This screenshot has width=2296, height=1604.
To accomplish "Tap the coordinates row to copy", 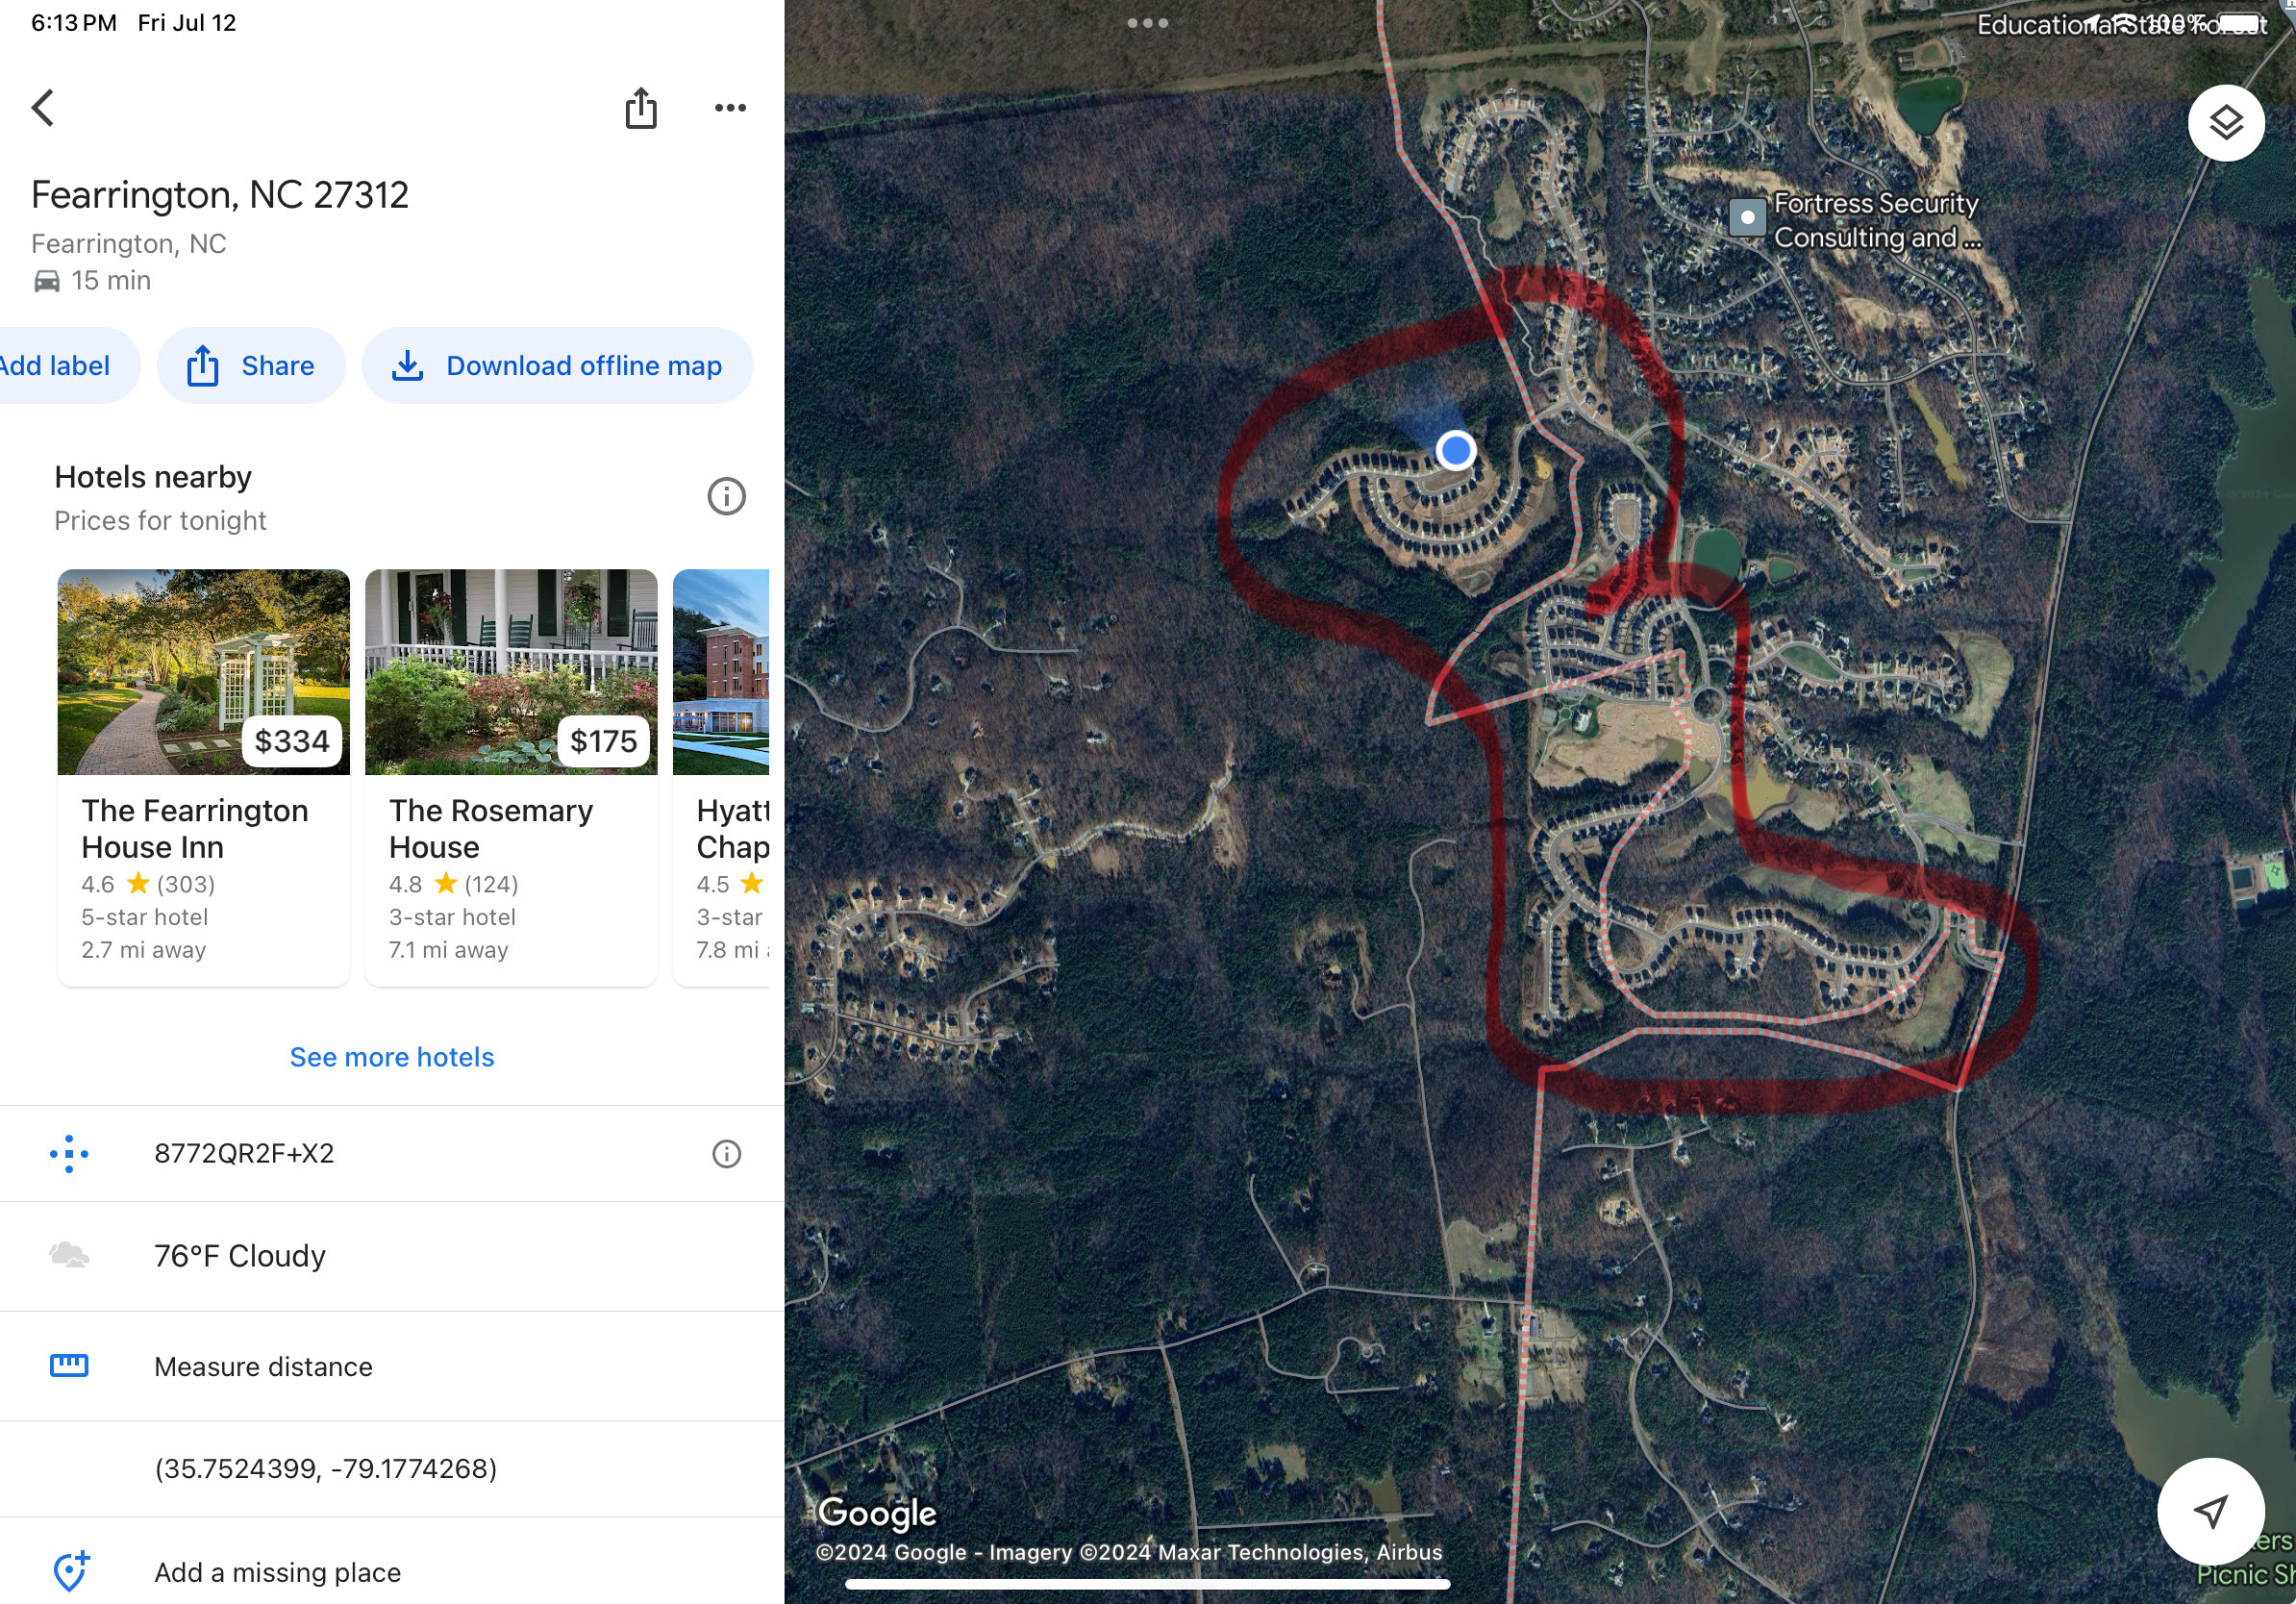I will tap(392, 1468).
